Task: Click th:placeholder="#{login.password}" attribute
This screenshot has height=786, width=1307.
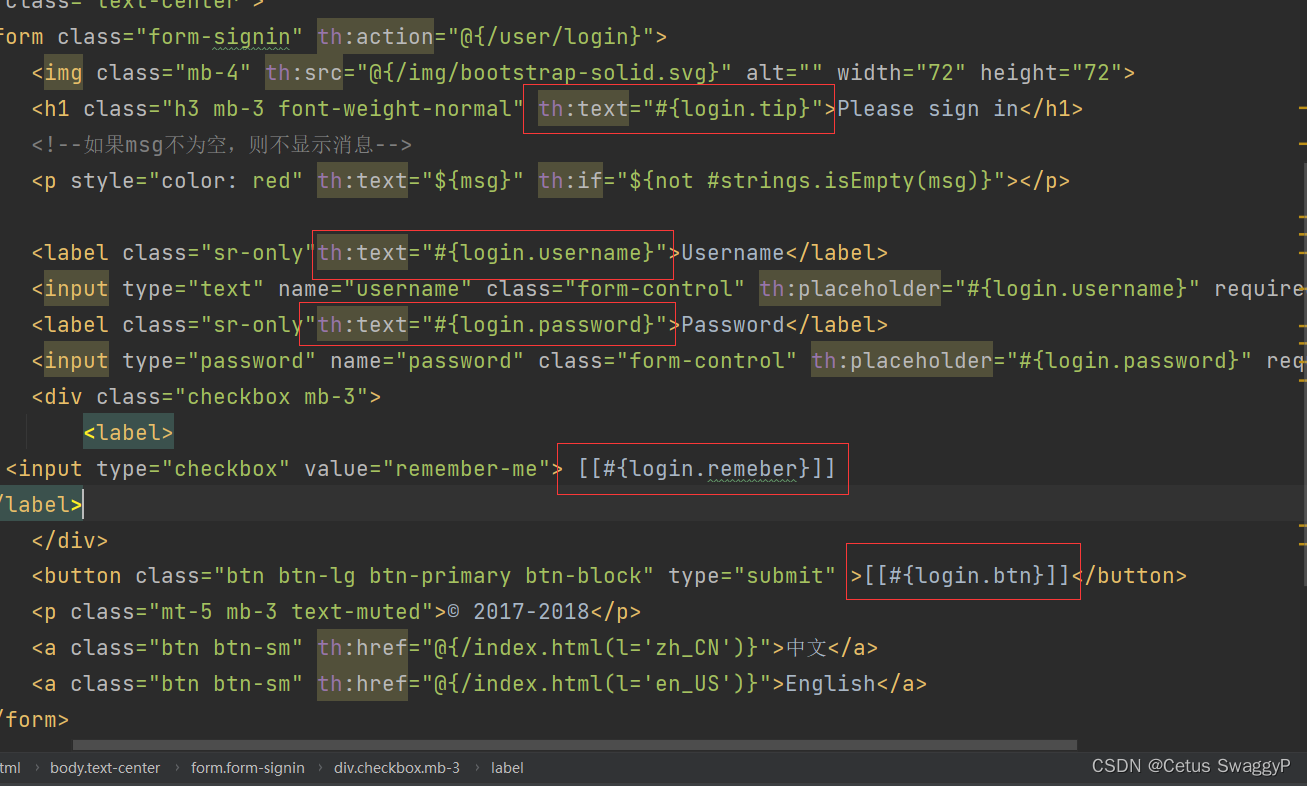Action: (x=1032, y=361)
